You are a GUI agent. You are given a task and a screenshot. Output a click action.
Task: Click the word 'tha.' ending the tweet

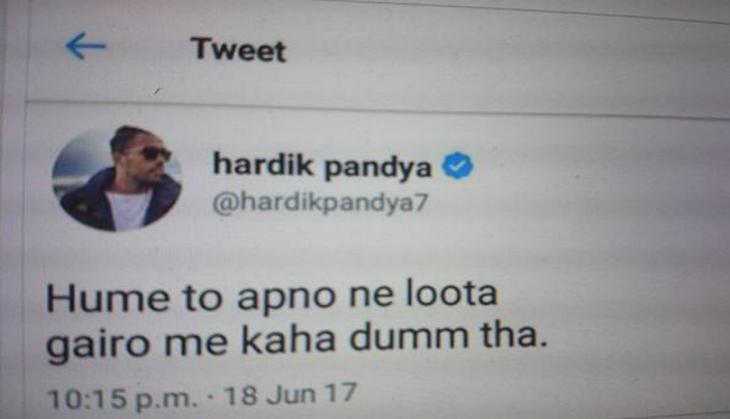tap(514, 335)
